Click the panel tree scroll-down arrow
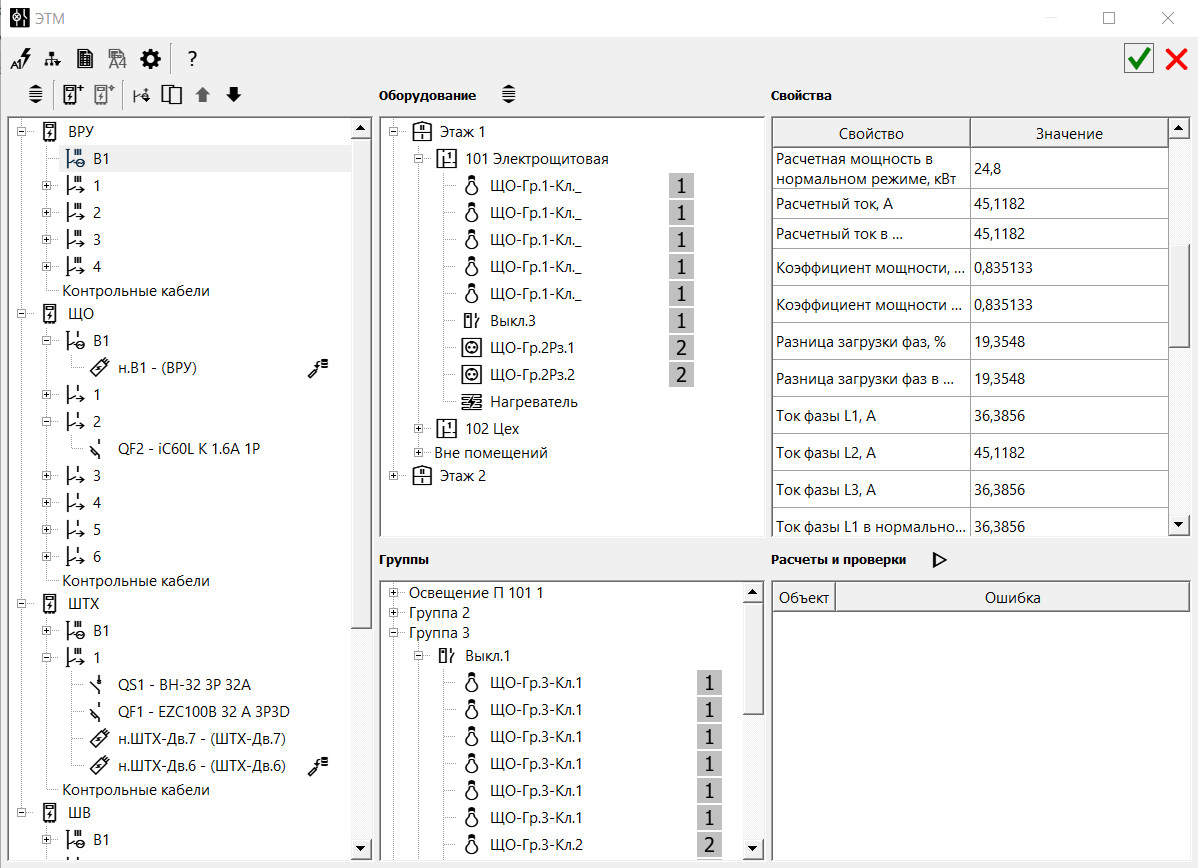 (361, 847)
